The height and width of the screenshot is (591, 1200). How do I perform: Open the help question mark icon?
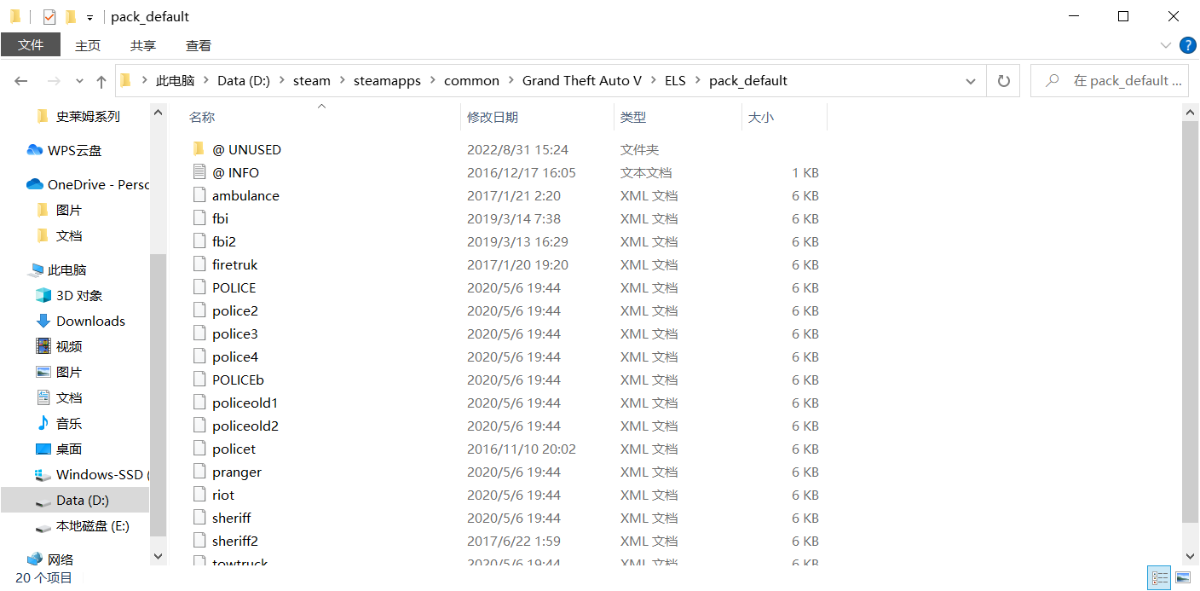tap(1188, 45)
